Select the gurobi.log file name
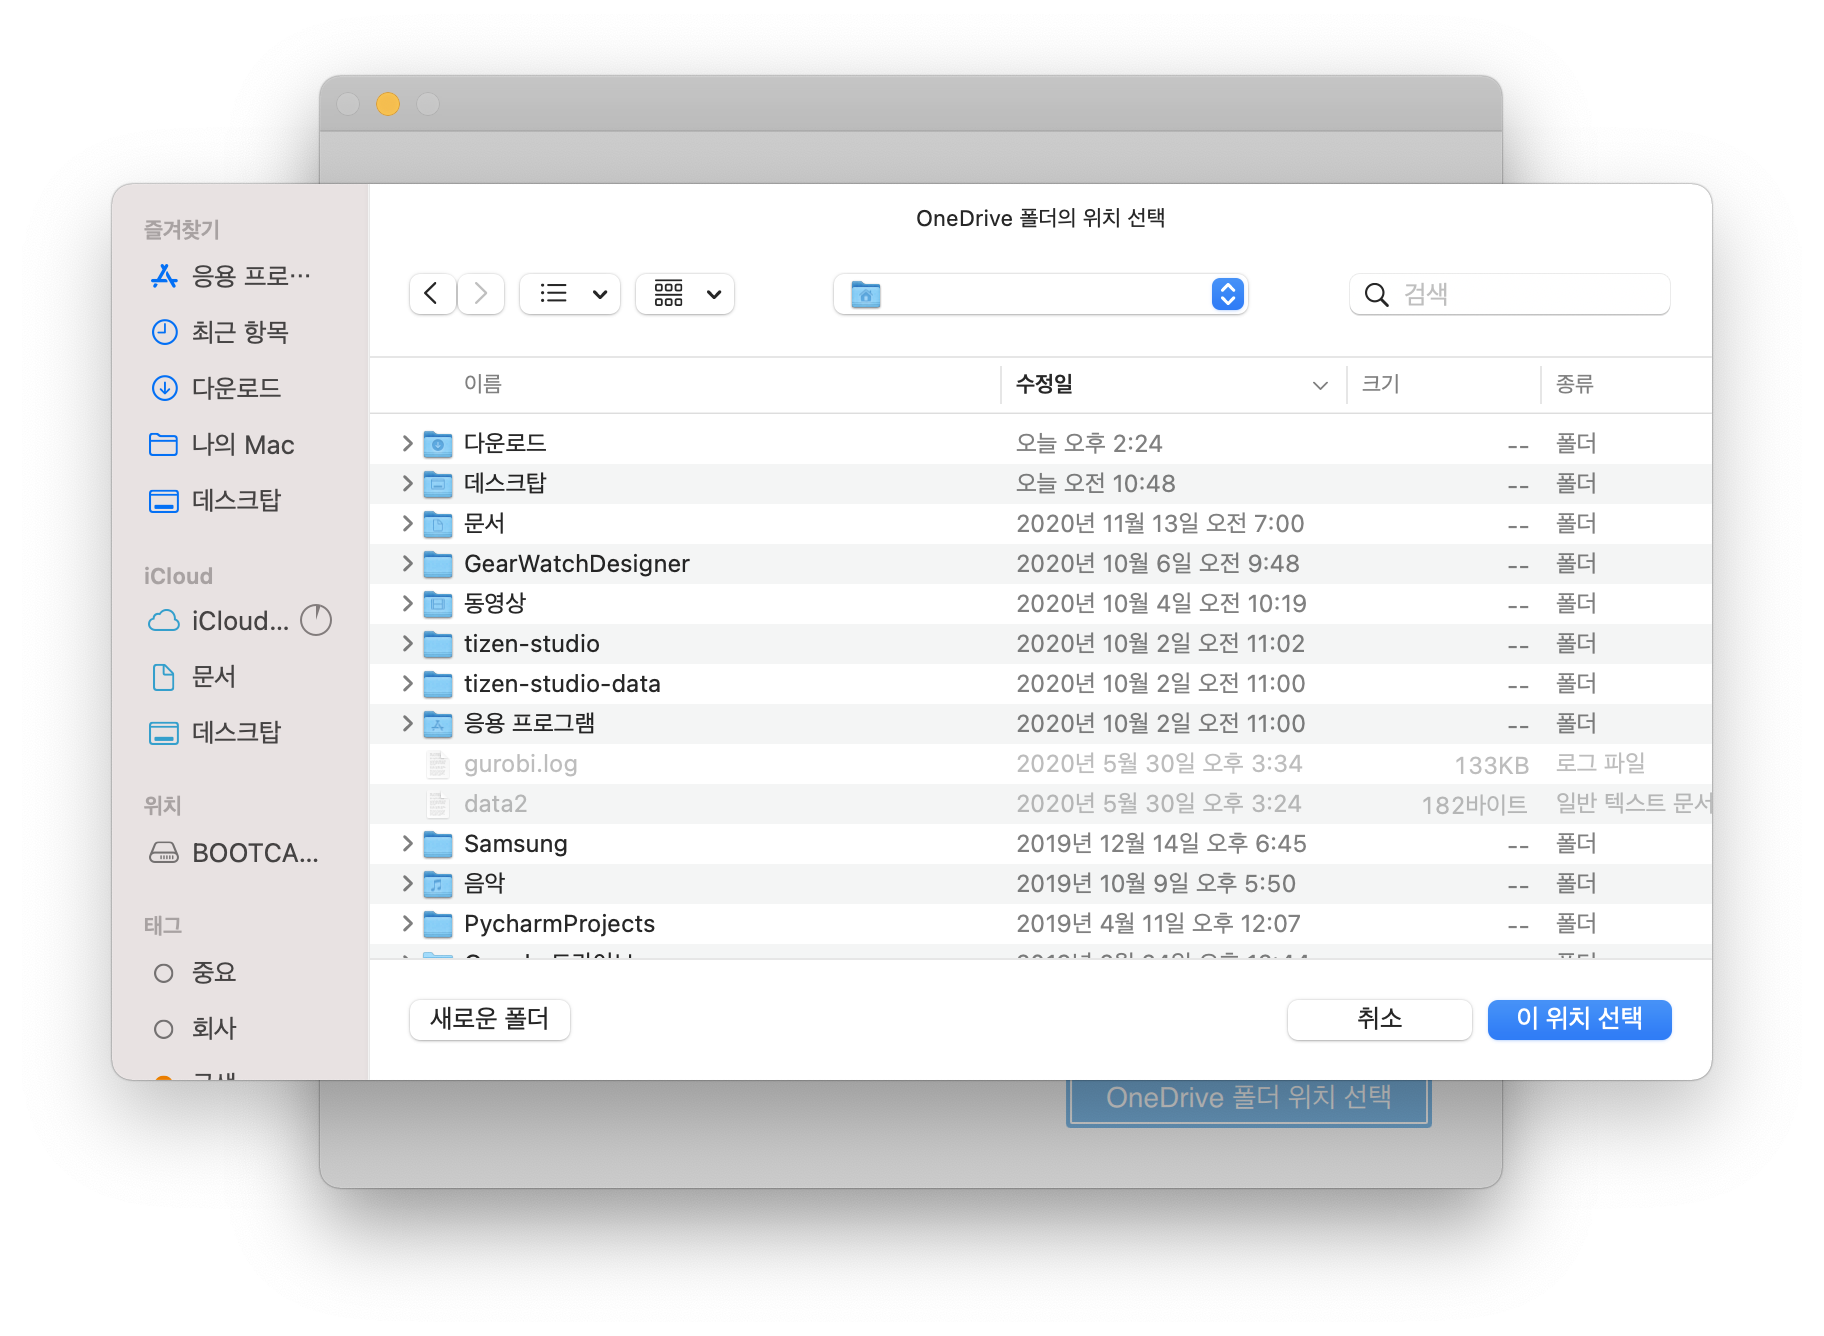 click(520, 764)
